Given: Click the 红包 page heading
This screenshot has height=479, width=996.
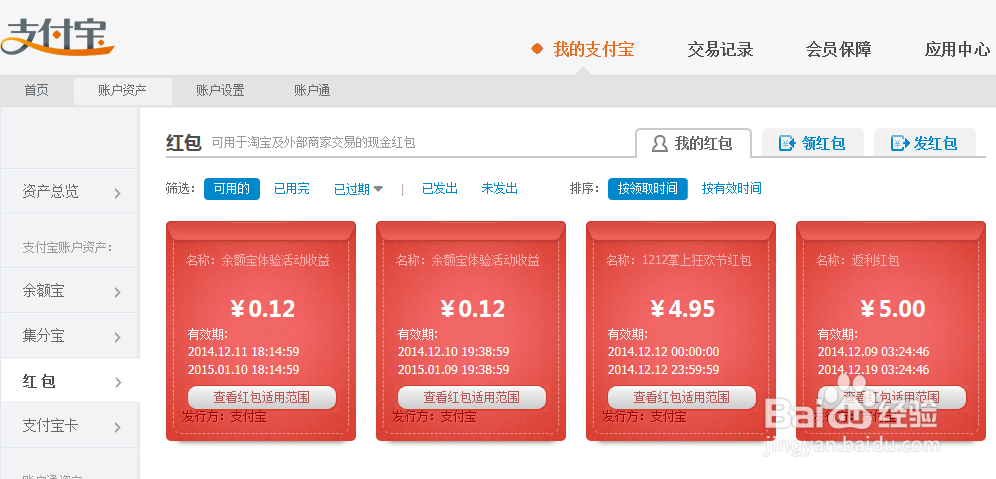Looking at the screenshot, I should click(x=184, y=142).
